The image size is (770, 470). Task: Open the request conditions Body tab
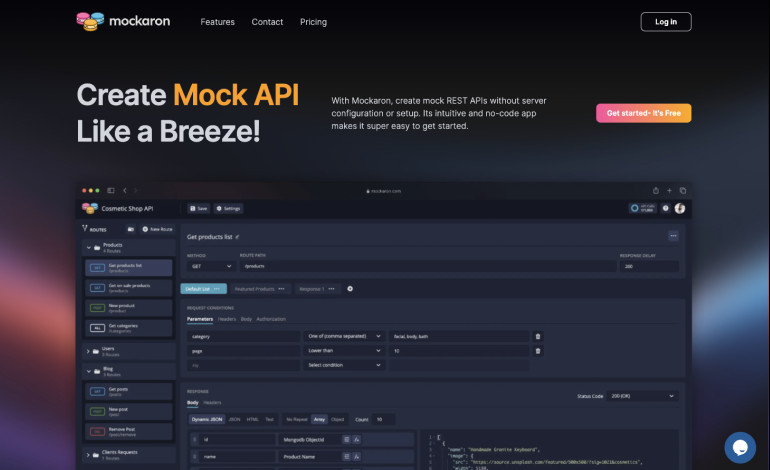(x=246, y=319)
